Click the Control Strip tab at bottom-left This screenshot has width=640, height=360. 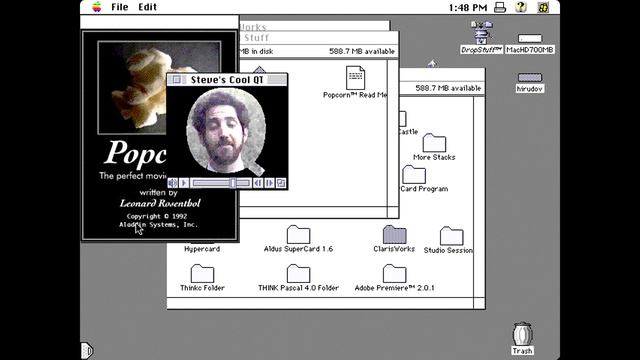[x=87, y=350]
